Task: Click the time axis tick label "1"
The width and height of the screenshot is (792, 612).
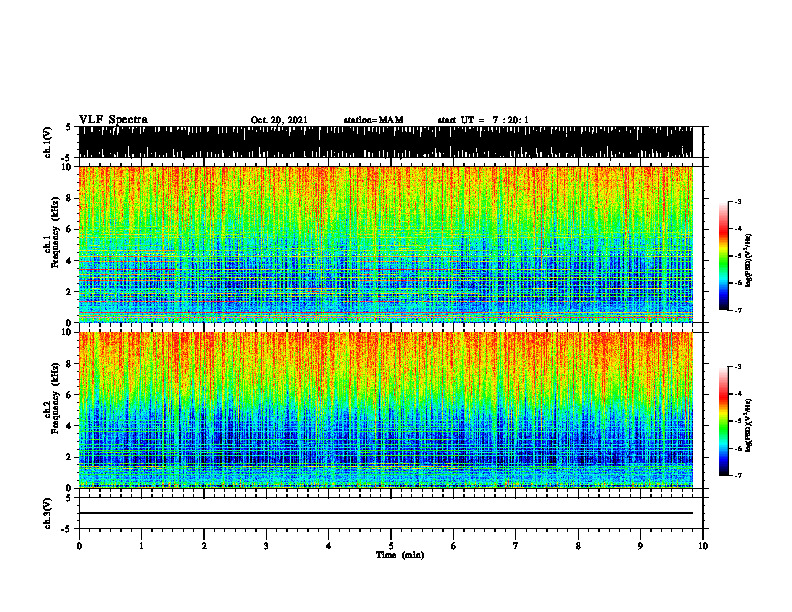Action: [141, 546]
